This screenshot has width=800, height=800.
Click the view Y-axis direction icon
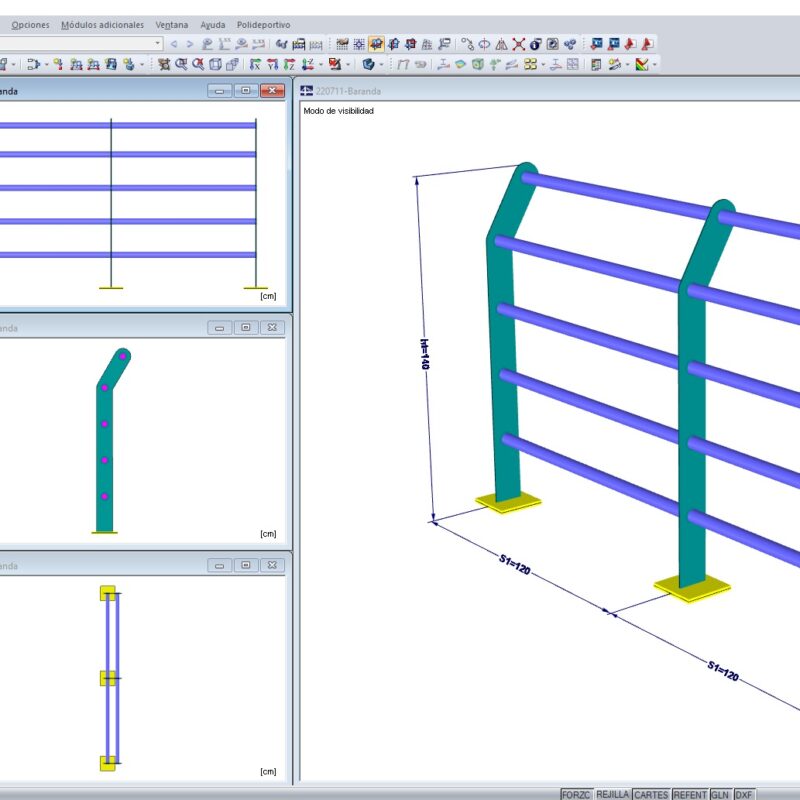(272, 64)
